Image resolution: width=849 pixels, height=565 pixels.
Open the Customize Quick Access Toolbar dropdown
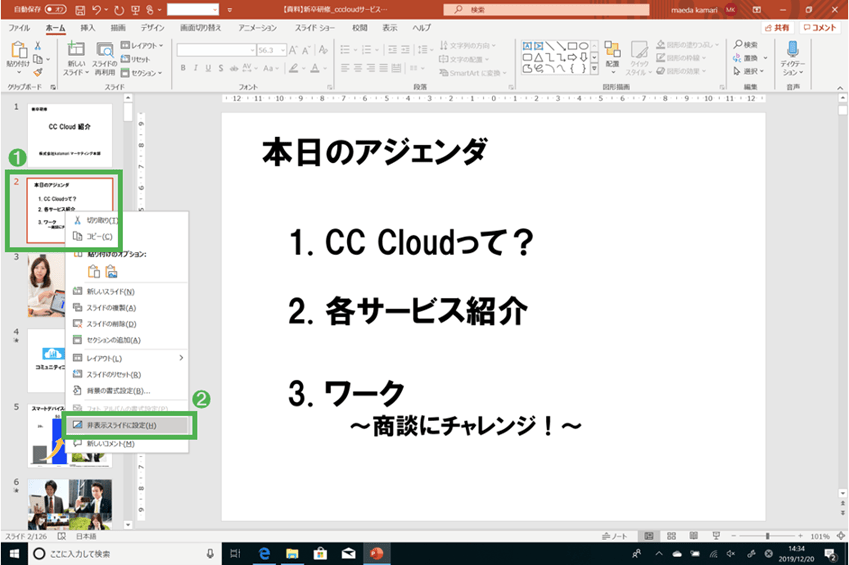230,10
